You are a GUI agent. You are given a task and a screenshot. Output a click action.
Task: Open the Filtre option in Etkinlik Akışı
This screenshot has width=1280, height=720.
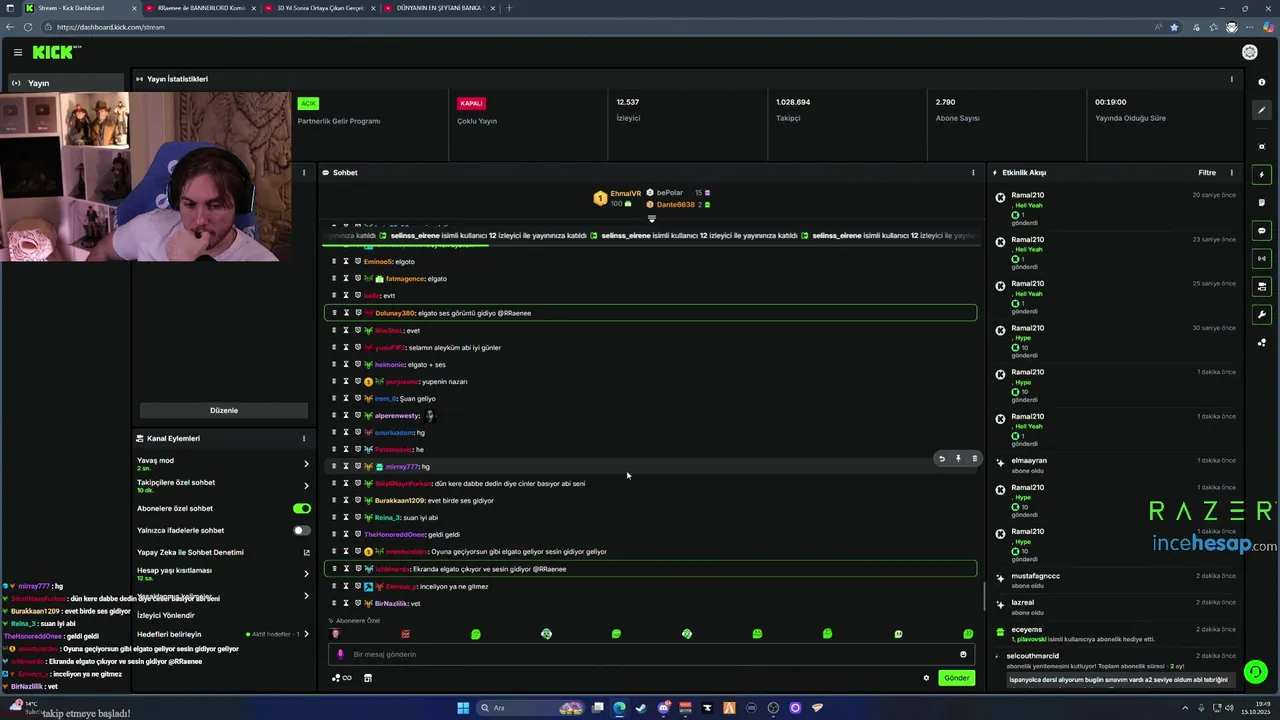(x=1207, y=173)
